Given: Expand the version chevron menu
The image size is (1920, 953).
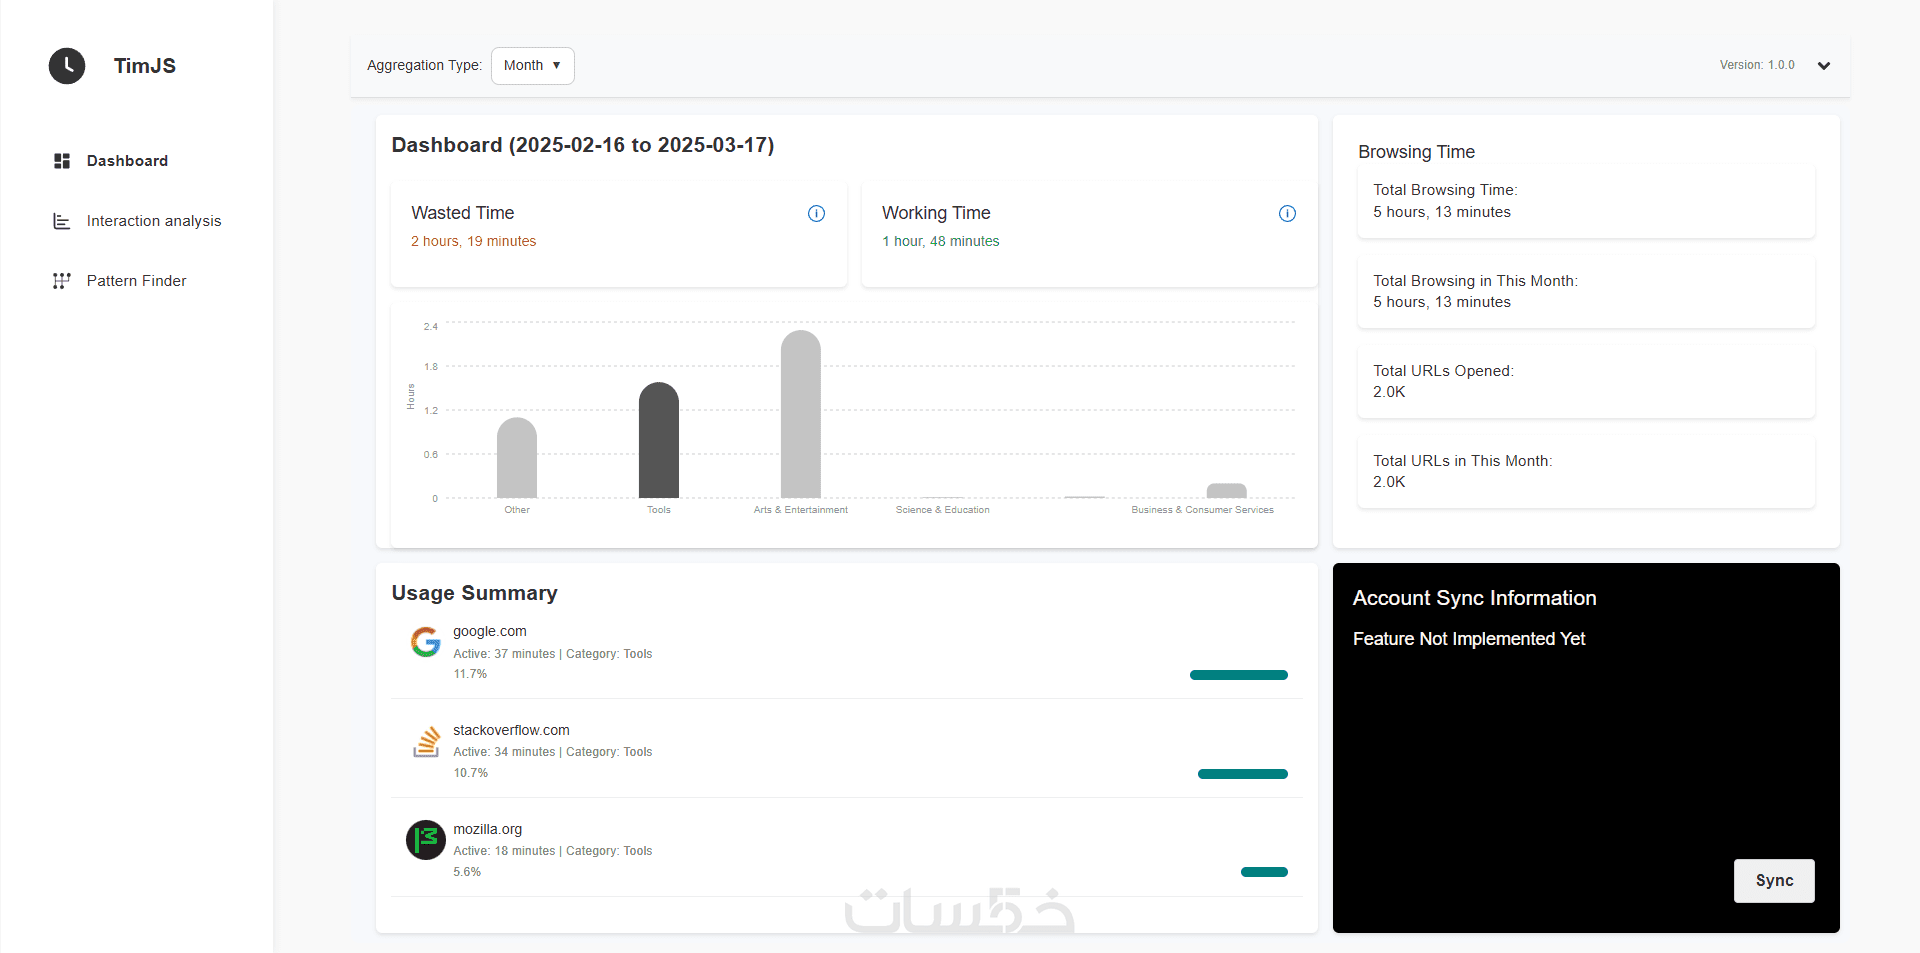Looking at the screenshot, I should coord(1823,66).
